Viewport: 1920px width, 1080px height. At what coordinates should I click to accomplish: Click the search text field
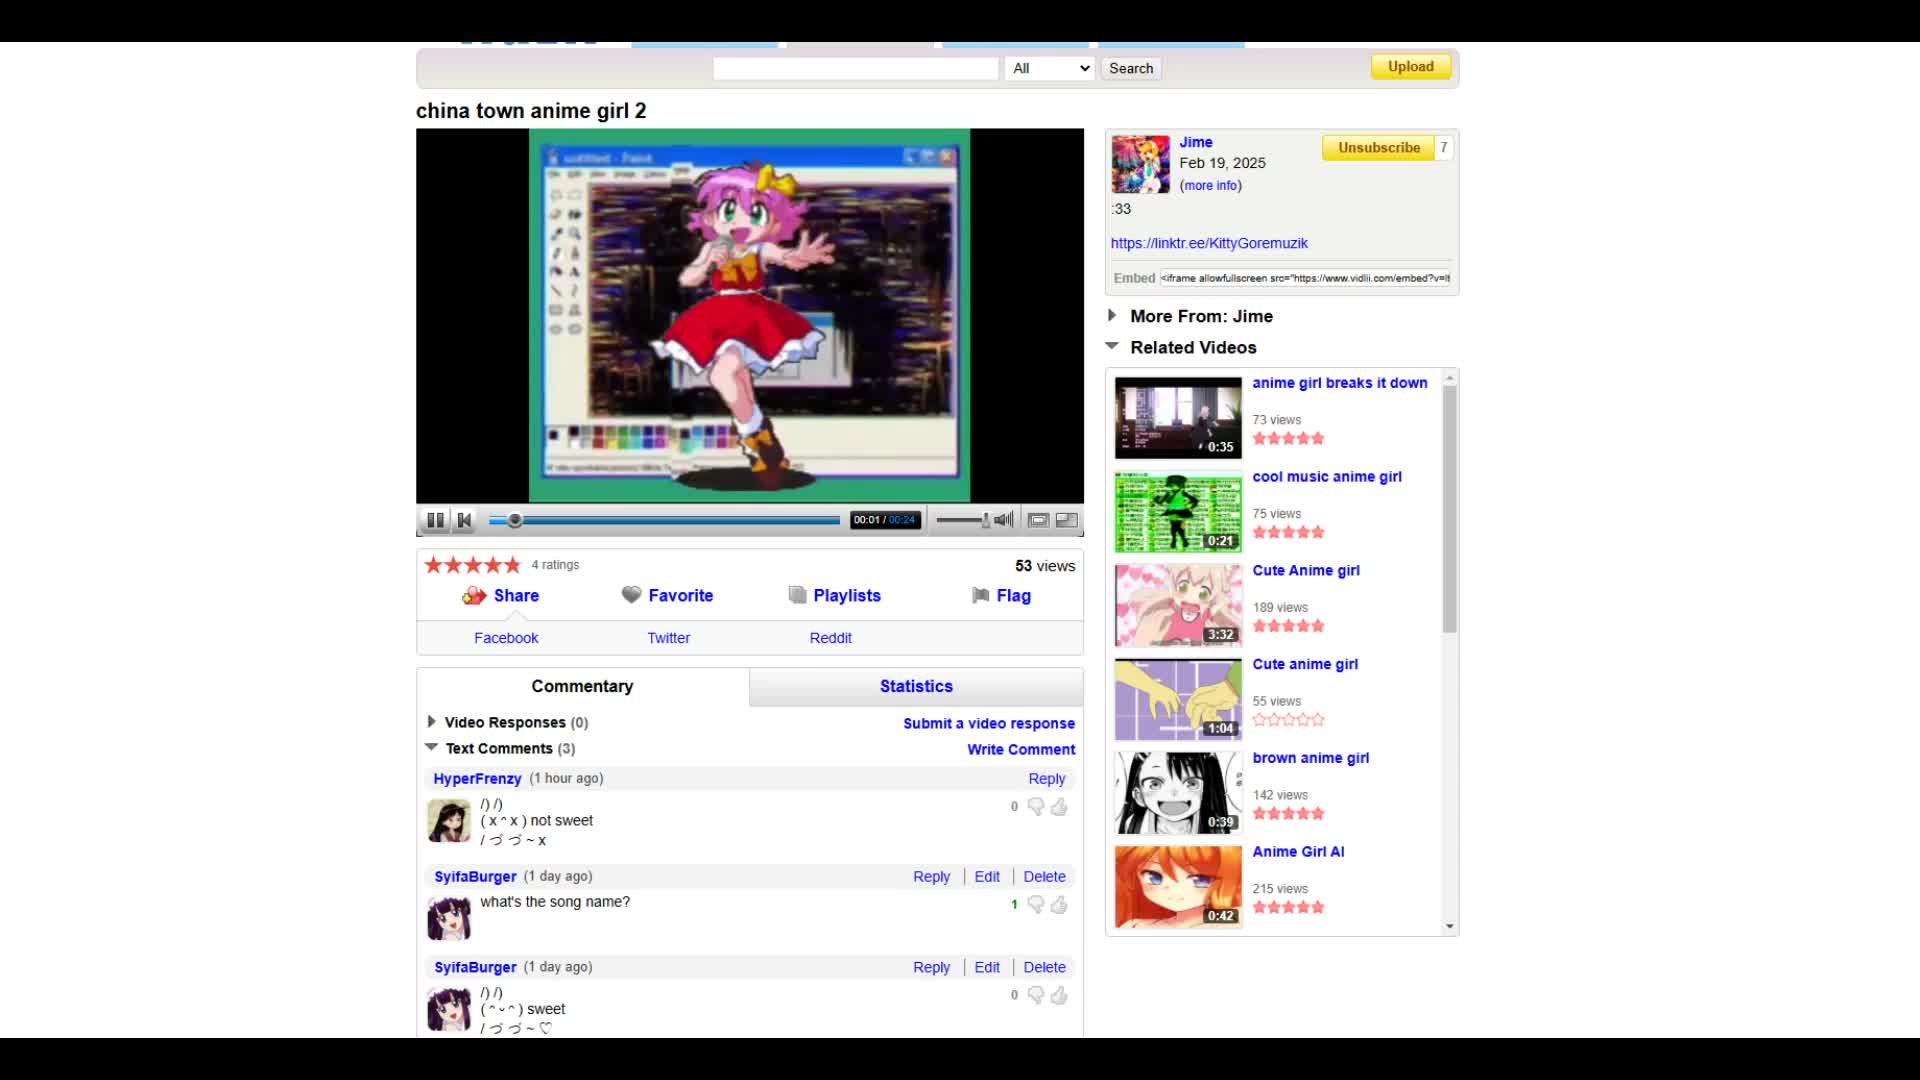[x=856, y=68]
